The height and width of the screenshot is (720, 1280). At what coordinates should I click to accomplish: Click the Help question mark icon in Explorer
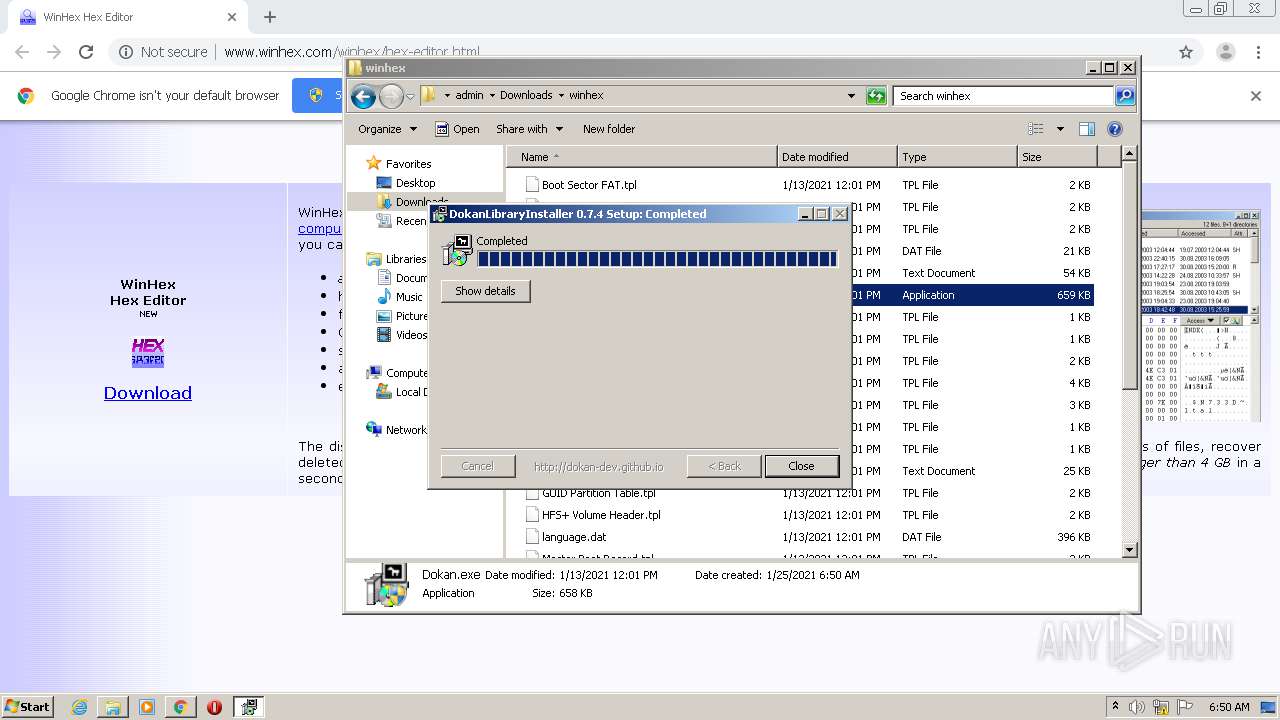pyautogui.click(x=1115, y=129)
